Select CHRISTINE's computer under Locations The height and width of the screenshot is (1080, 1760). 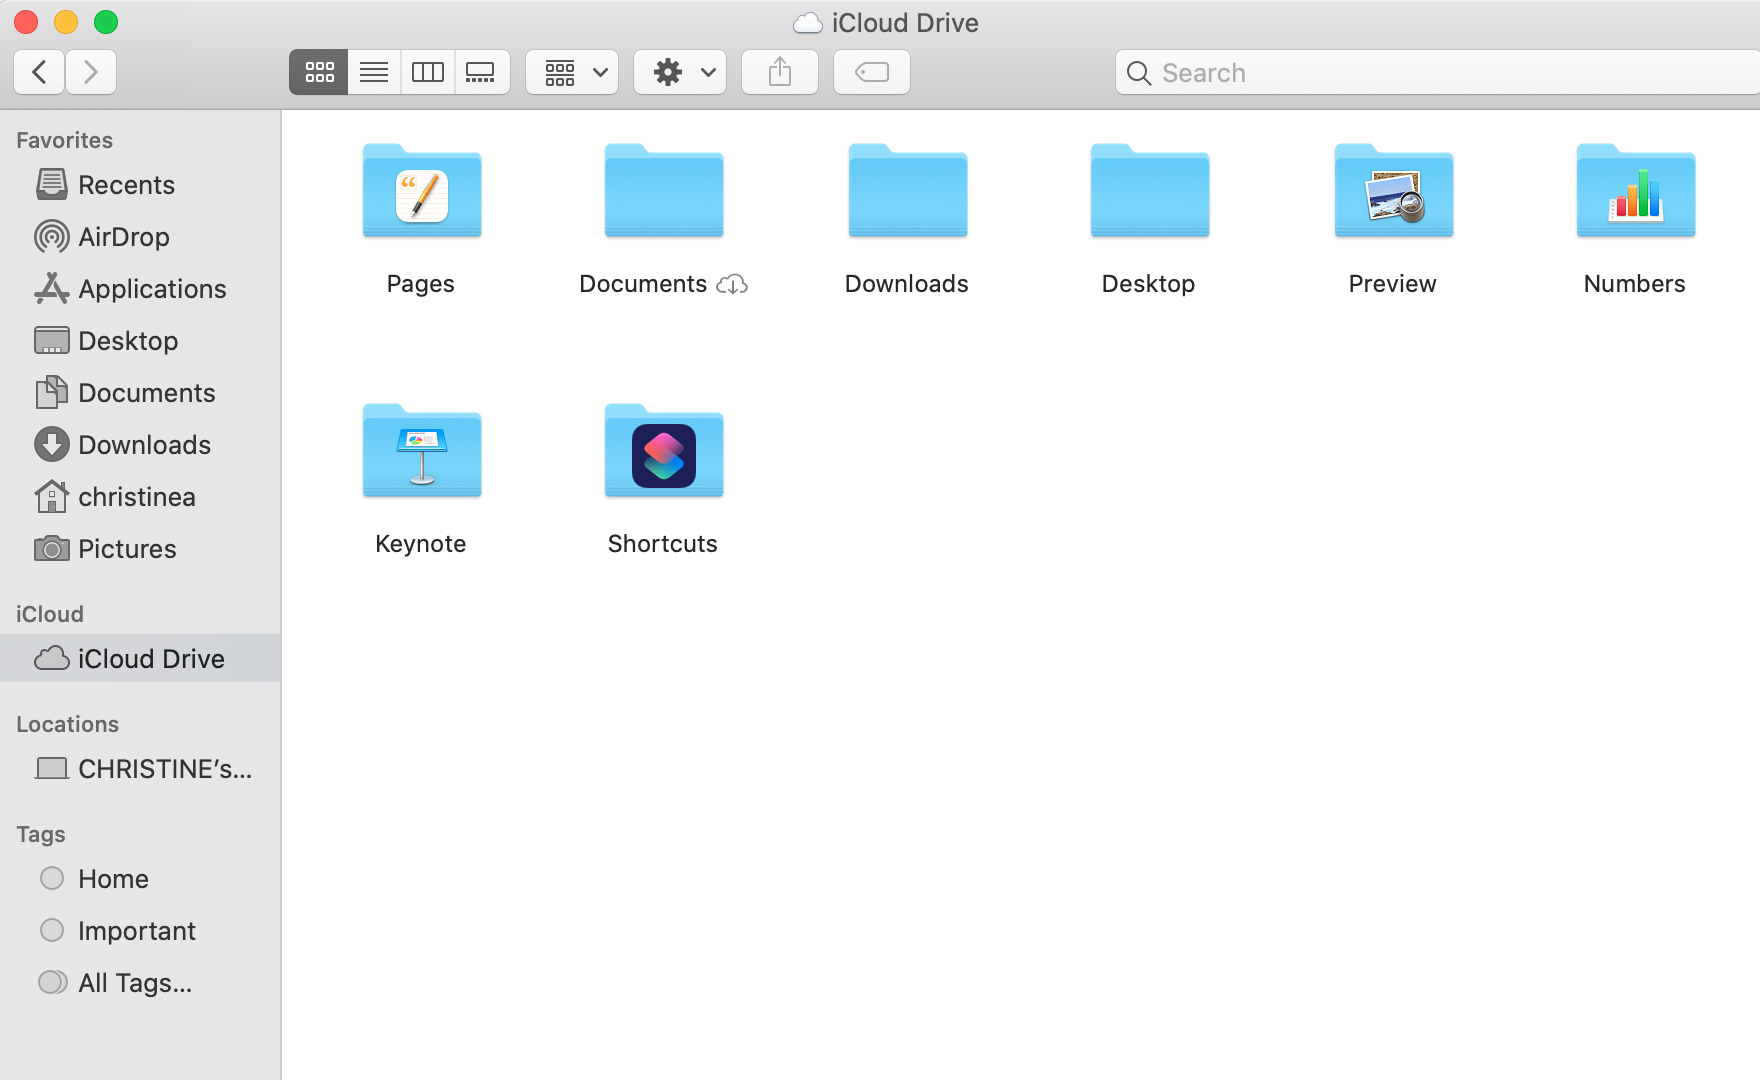[x=140, y=769]
